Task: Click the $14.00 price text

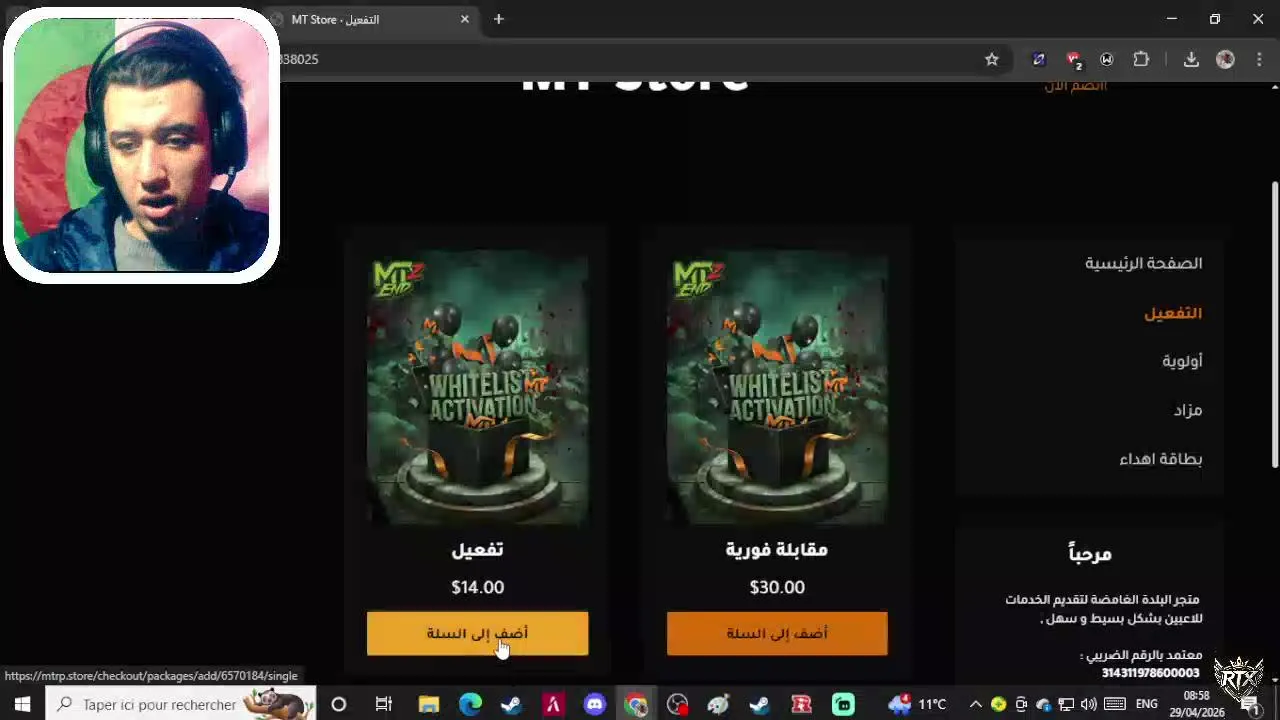Action: [x=477, y=587]
